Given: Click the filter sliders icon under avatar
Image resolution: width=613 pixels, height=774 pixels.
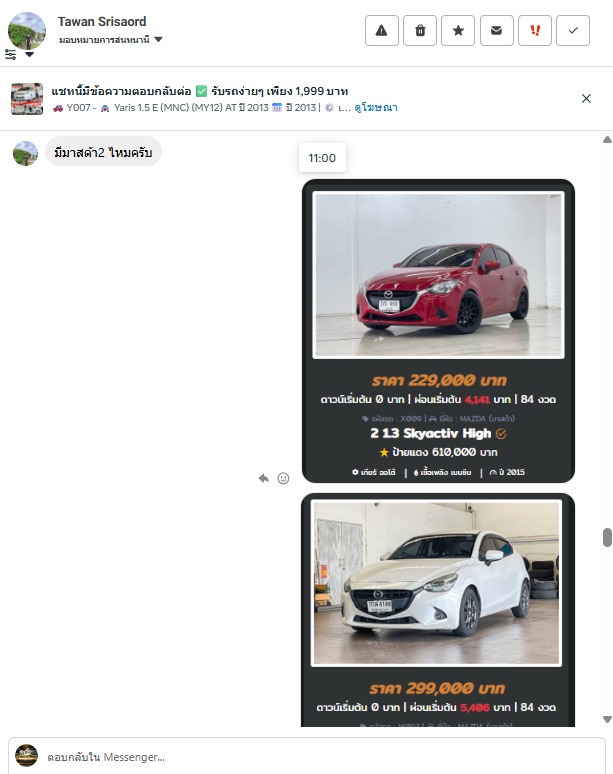Looking at the screenshot, I should pyautogui.click(x=10, y=54).
